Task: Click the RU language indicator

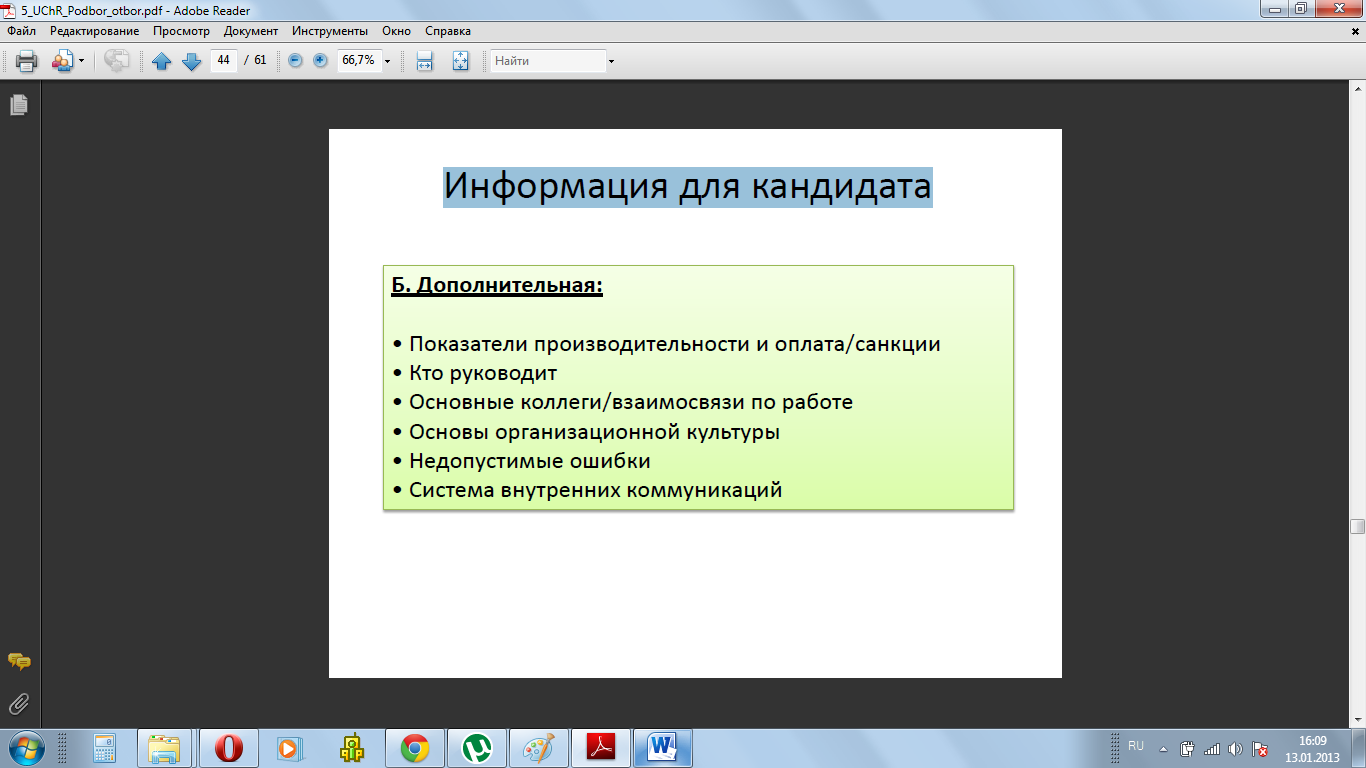Action: [x=1136, y=746]
